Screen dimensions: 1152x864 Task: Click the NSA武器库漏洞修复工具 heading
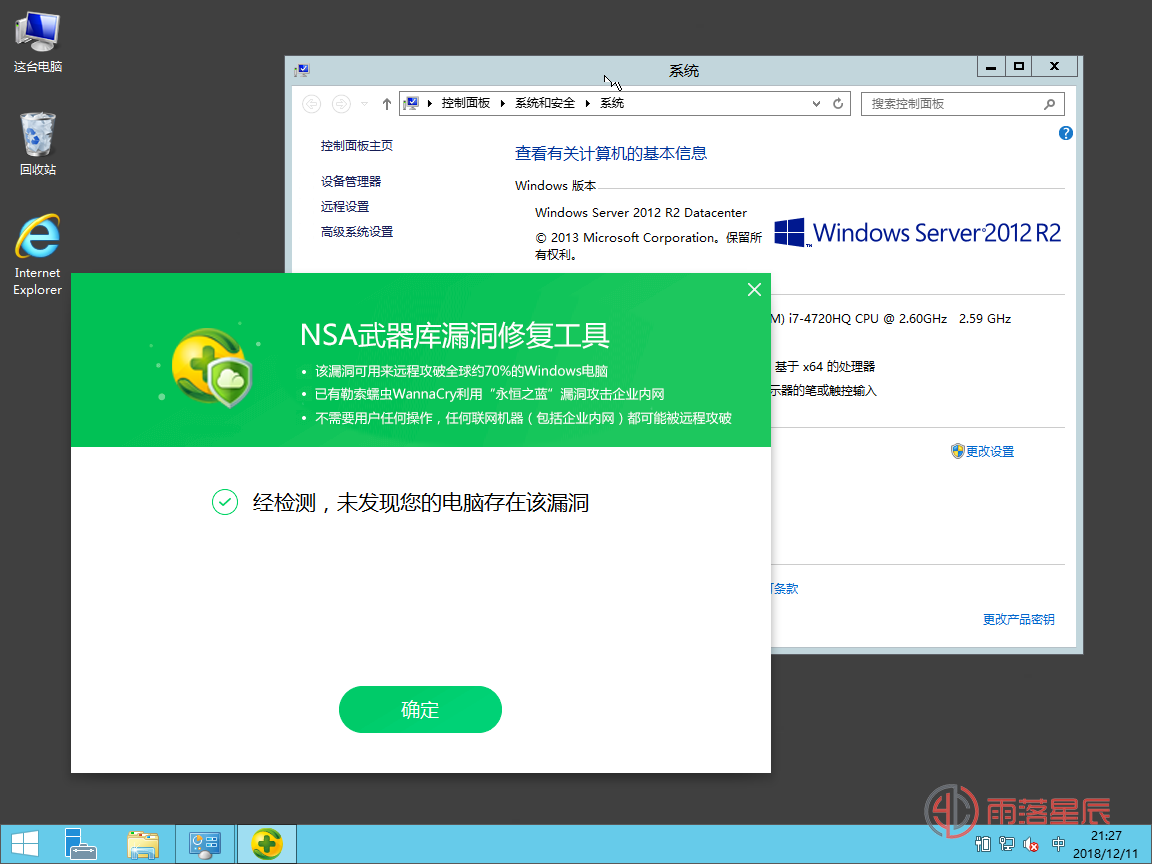coord(455,335)
